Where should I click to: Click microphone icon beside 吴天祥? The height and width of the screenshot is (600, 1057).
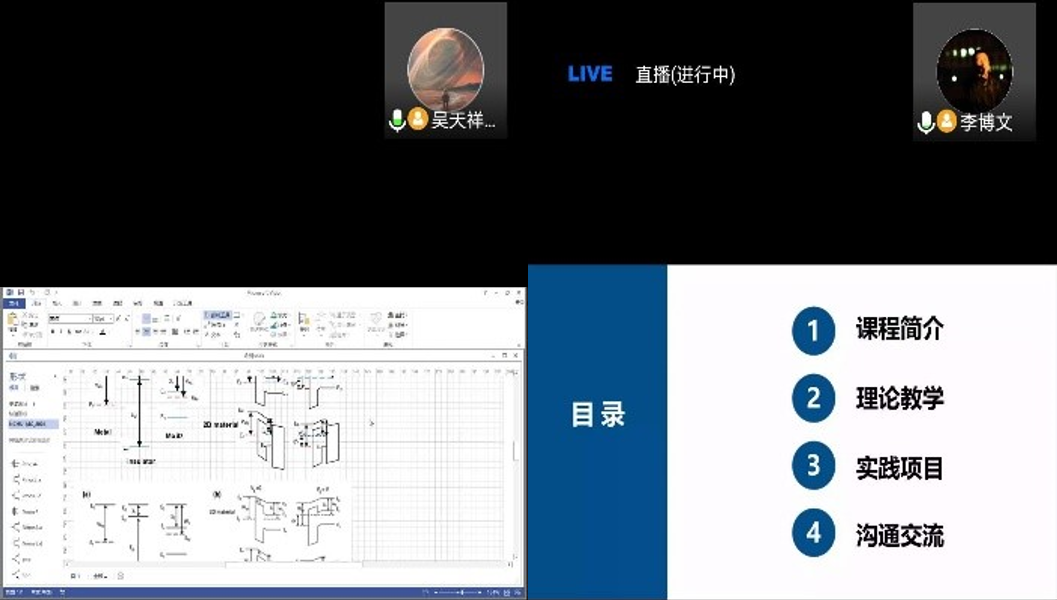pyautogui.click(x=397, y=121)
